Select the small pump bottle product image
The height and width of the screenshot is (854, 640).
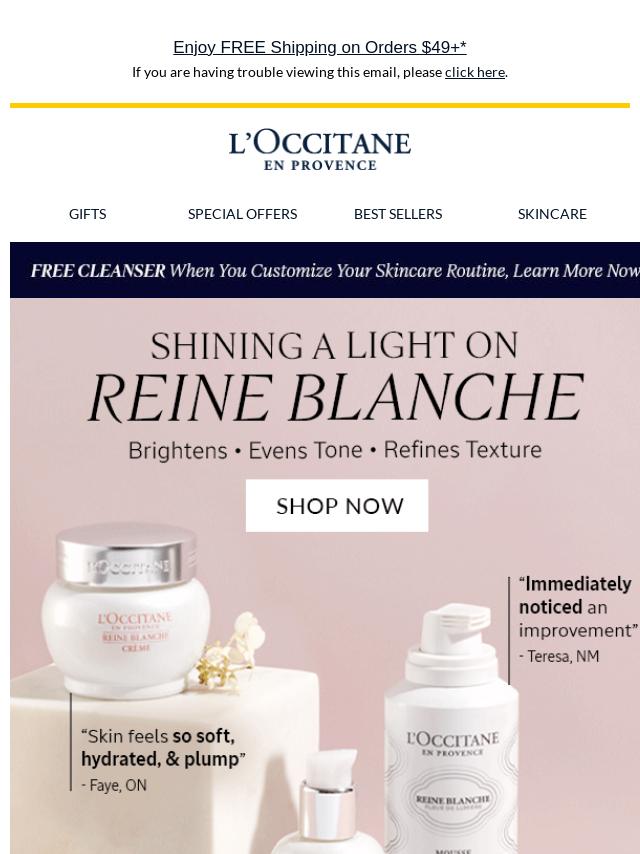point(327,802)
